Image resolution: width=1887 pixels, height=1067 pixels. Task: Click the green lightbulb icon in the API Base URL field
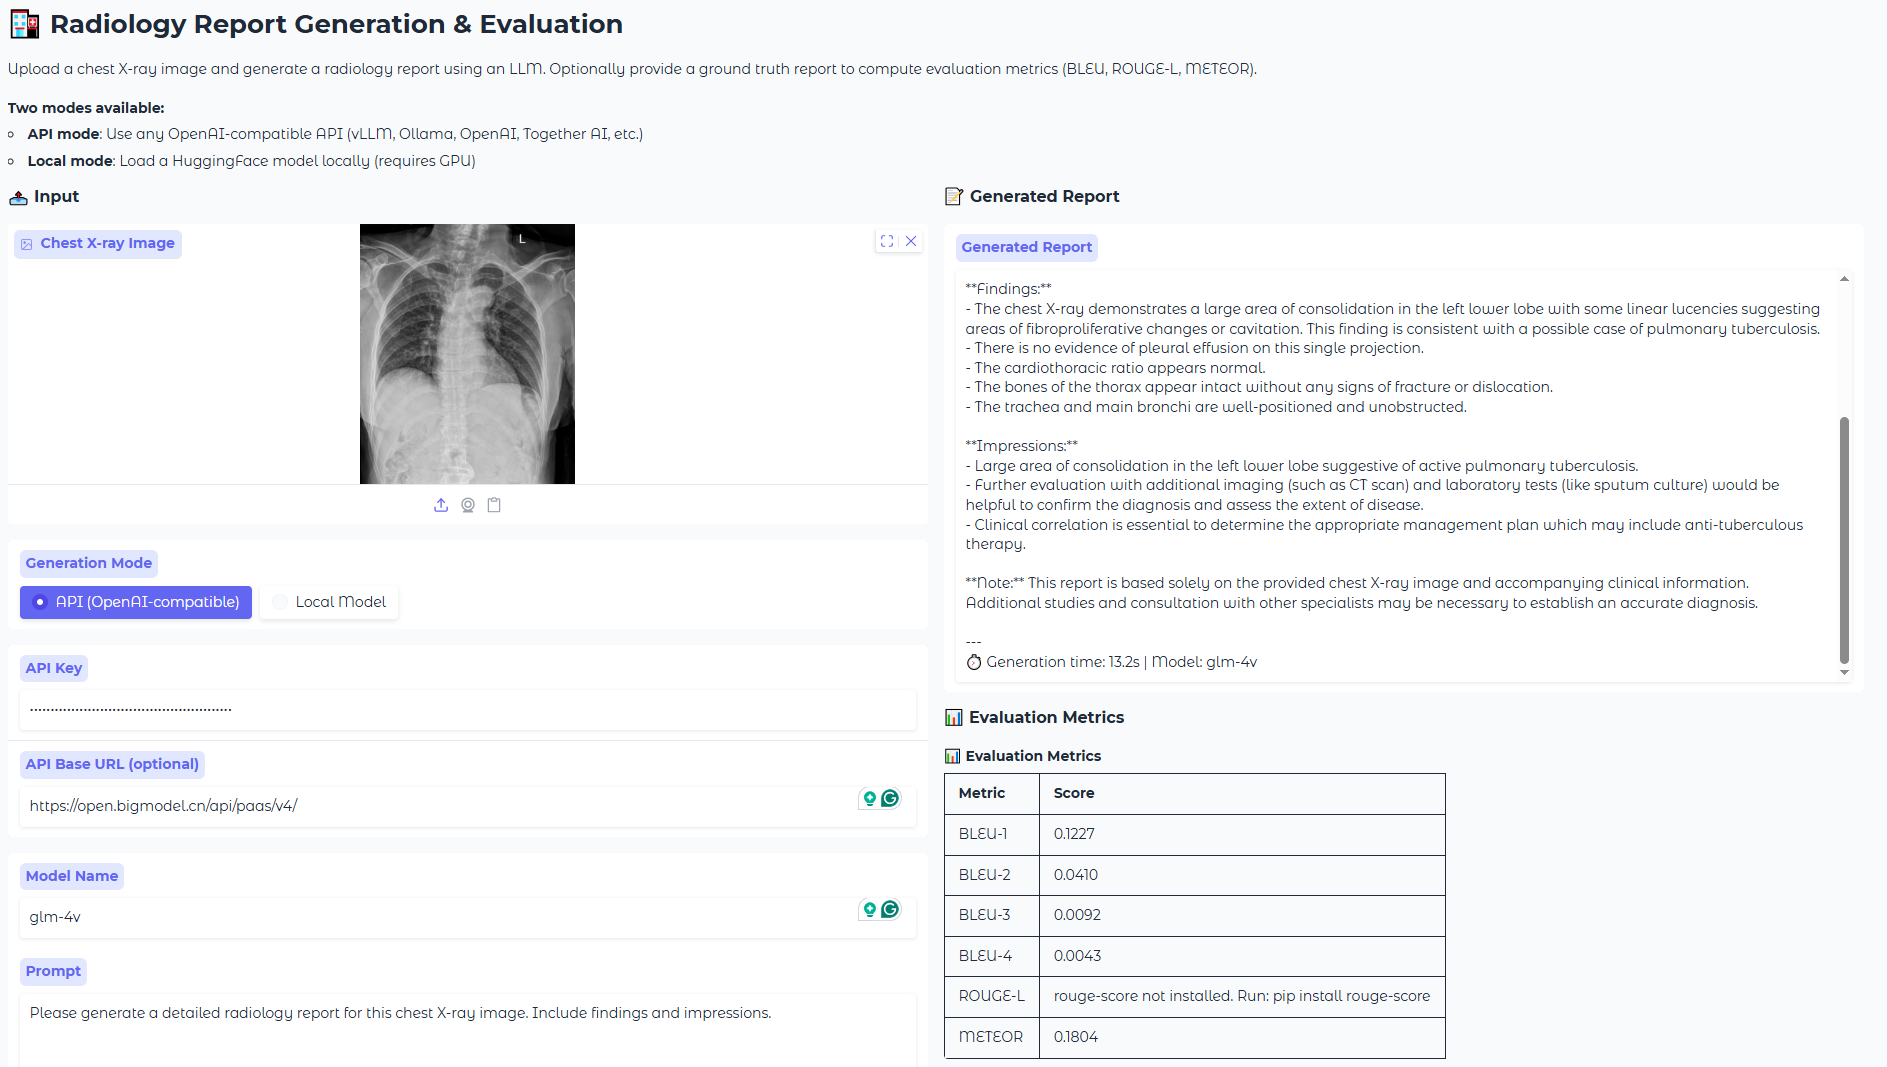pos(870,798)
